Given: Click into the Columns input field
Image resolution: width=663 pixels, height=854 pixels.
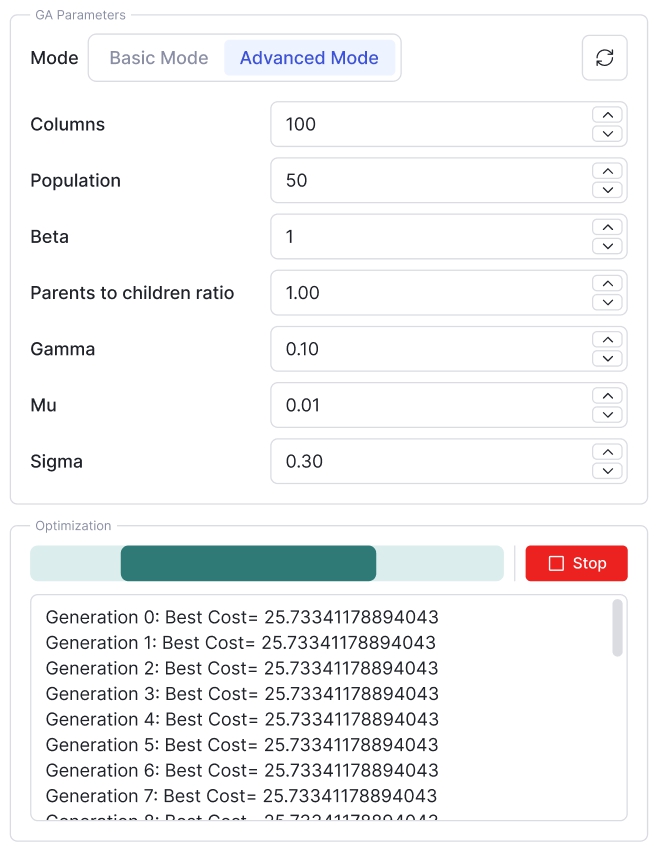Looking at the screenshot, I should pos(430,124).
